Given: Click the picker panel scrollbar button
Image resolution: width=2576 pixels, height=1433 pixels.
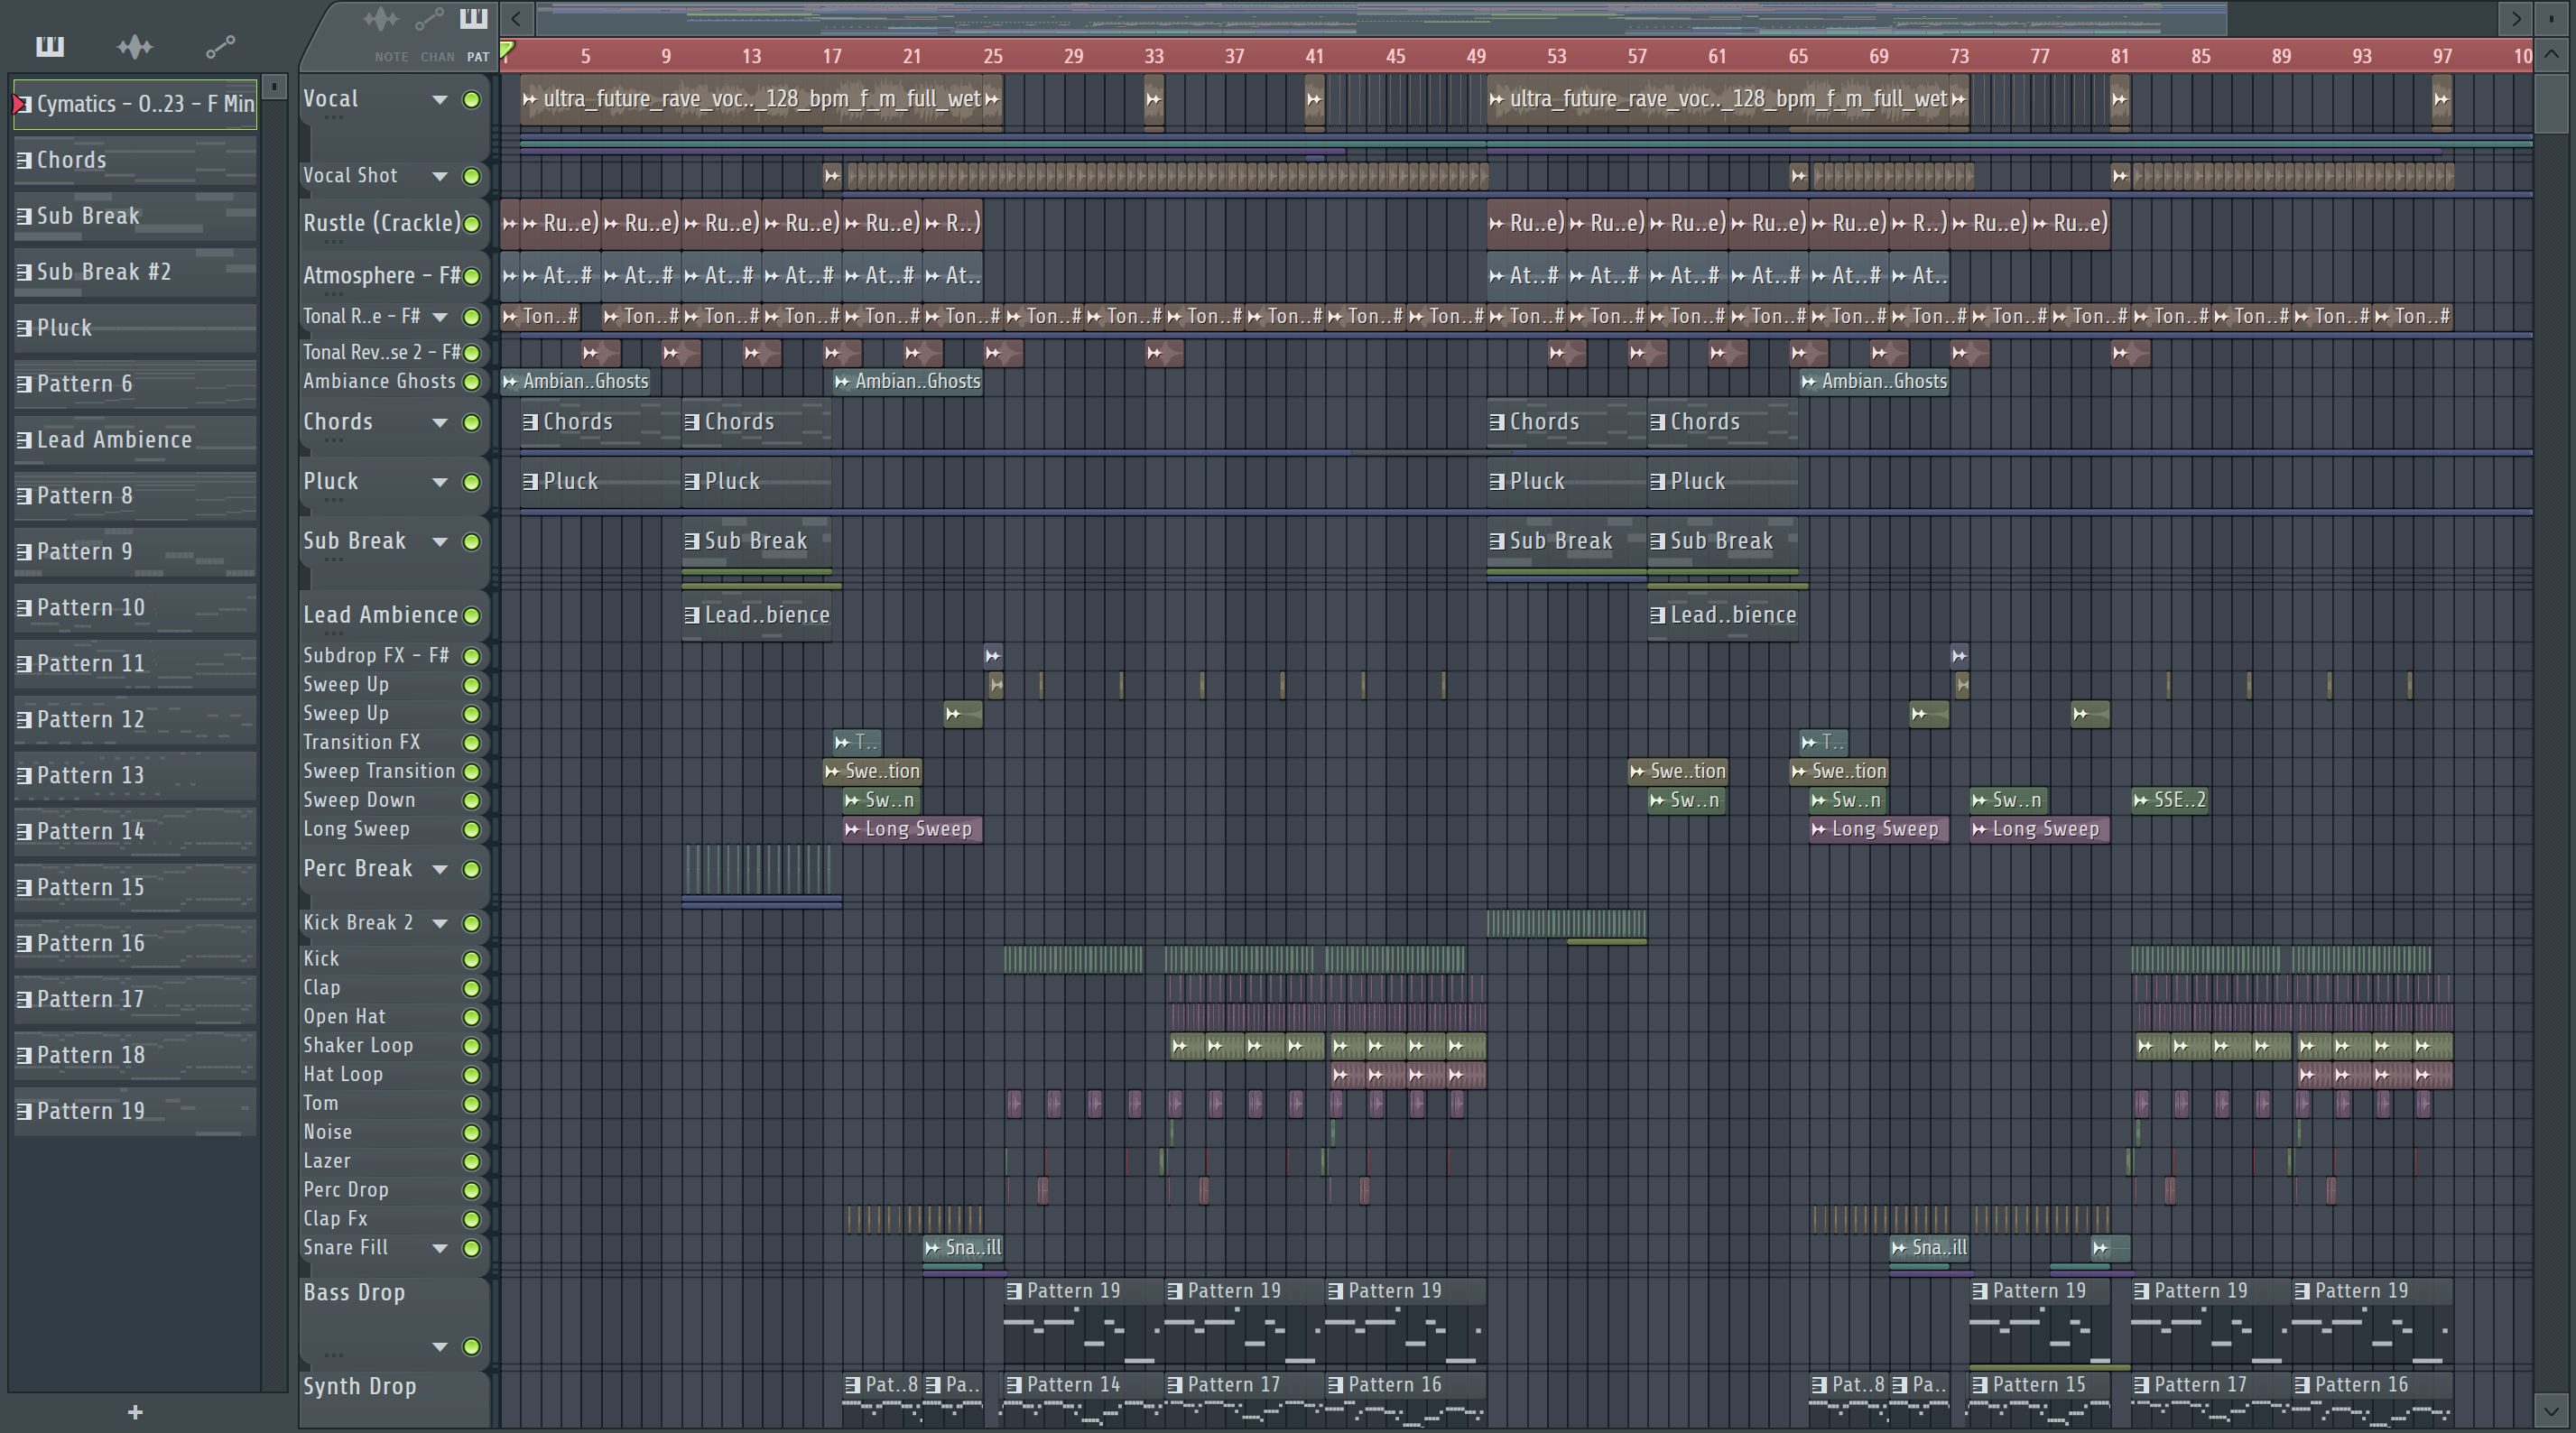Looking at the screenshot, I should (x=274, y=86).
